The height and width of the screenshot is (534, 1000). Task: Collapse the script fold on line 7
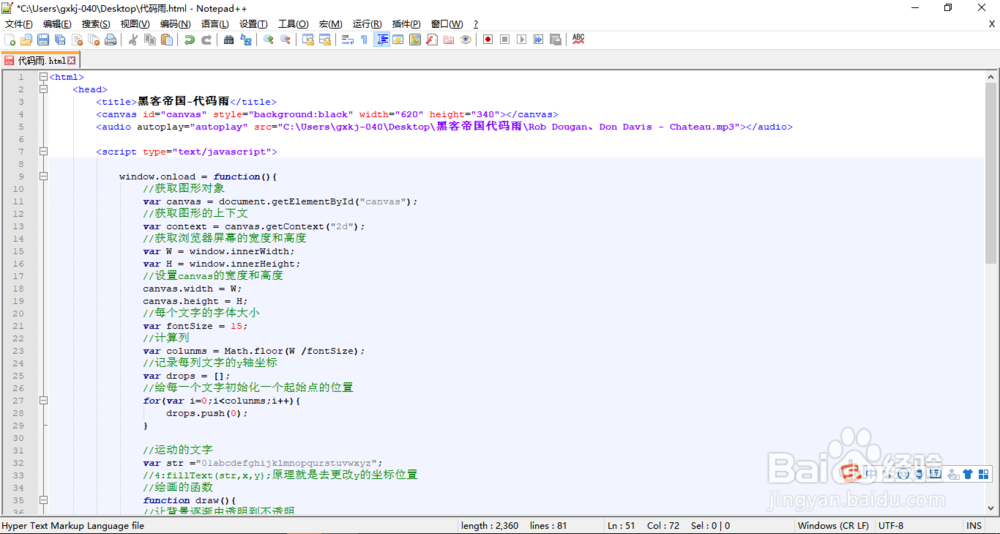(x=43, y=152)
